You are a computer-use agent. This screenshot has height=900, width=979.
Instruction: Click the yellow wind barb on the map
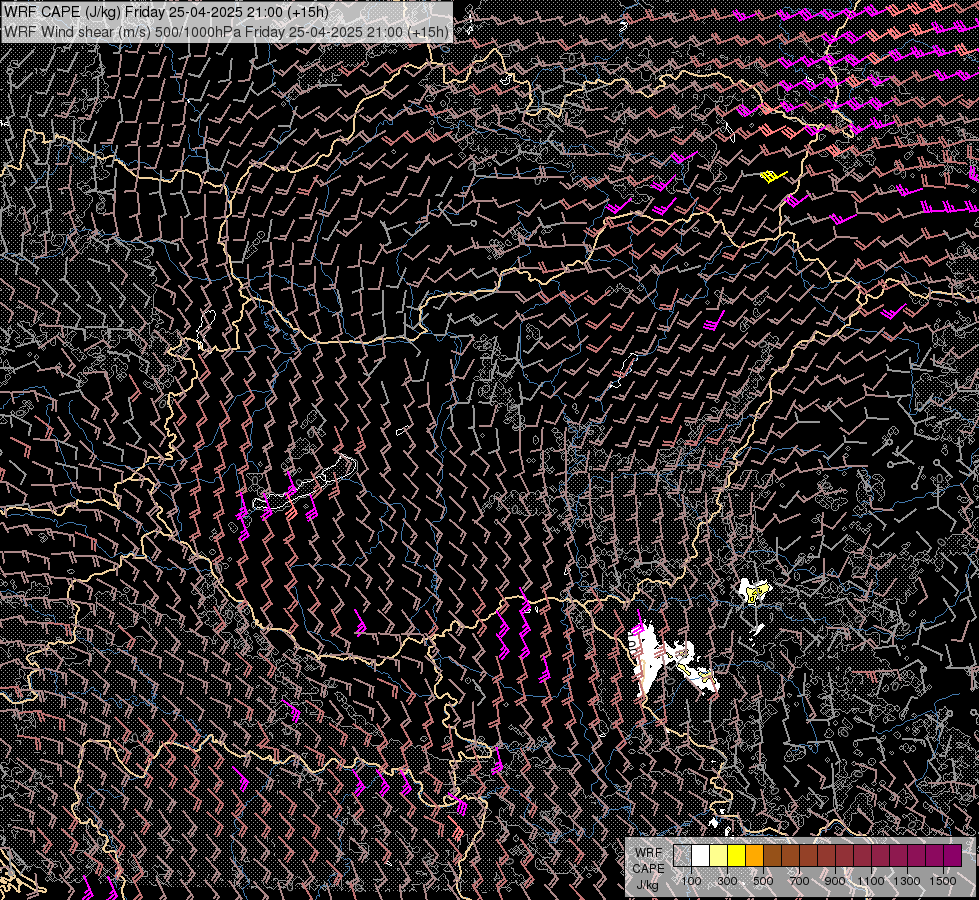coord(773,176)
